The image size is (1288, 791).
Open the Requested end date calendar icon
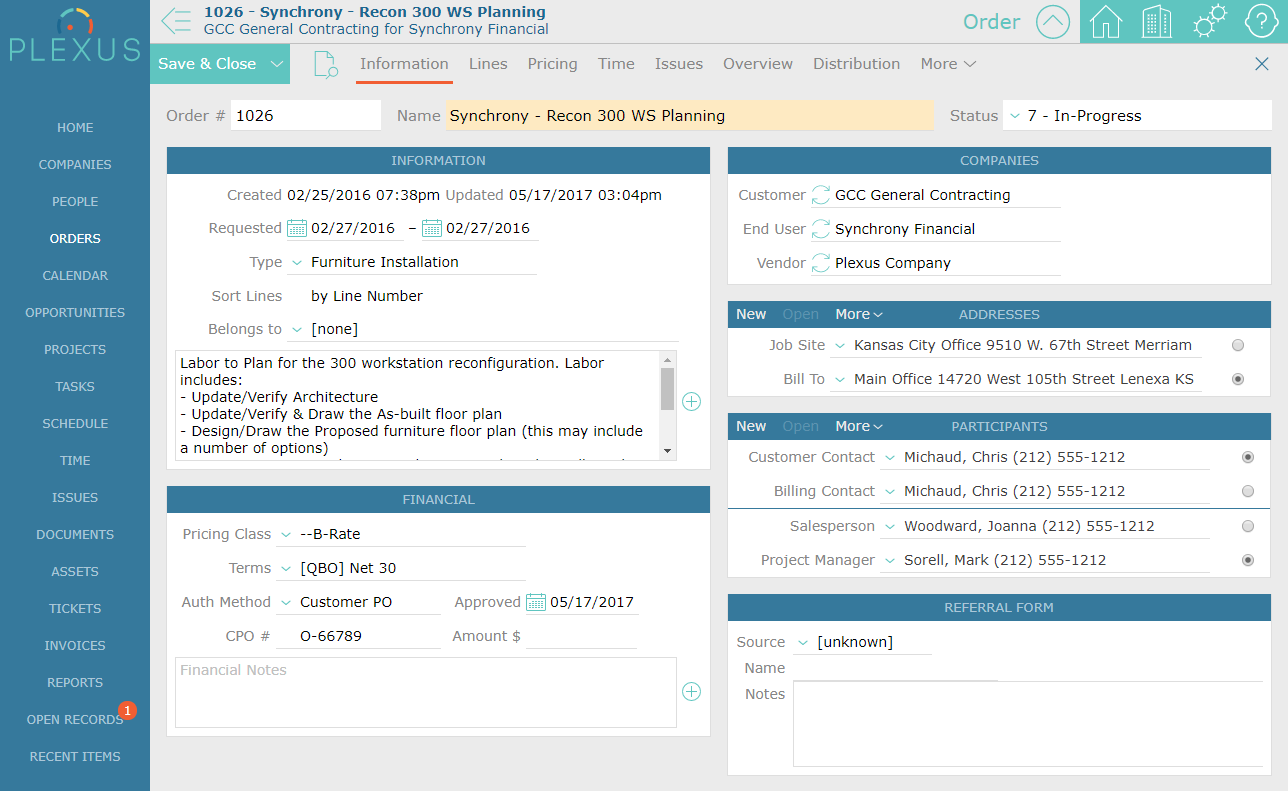(x=432, y=228)
